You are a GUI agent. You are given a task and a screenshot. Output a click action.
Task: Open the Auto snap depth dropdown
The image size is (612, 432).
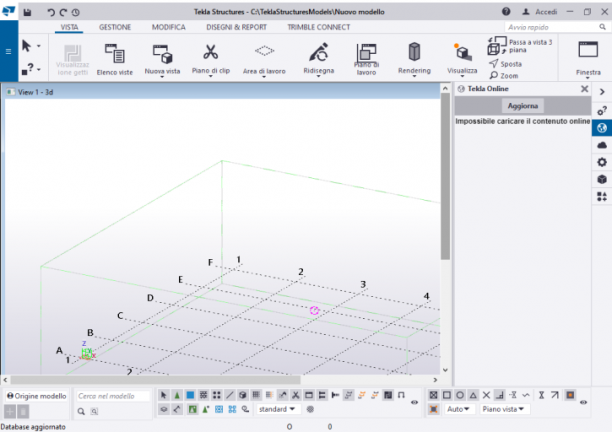click(x=458, y=409)
